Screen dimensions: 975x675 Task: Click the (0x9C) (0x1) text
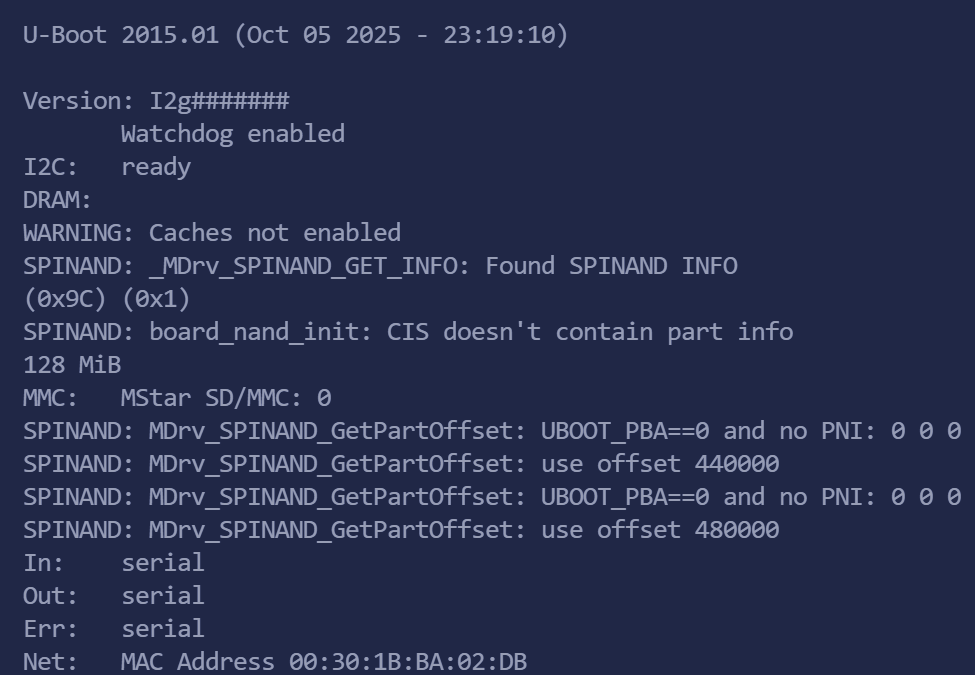[x=106, y=299]
